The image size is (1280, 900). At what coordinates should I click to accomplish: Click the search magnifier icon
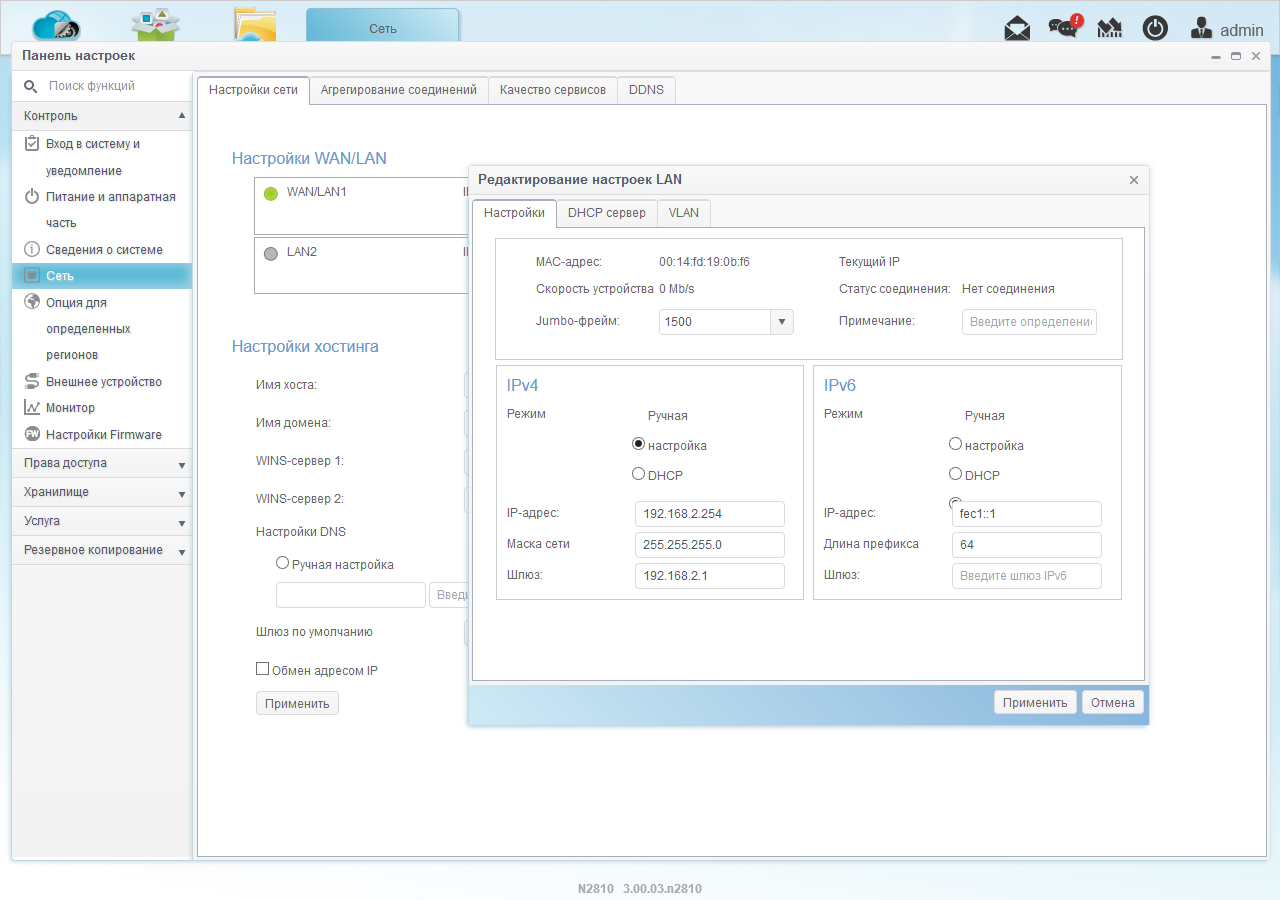[x=30, y=87]
